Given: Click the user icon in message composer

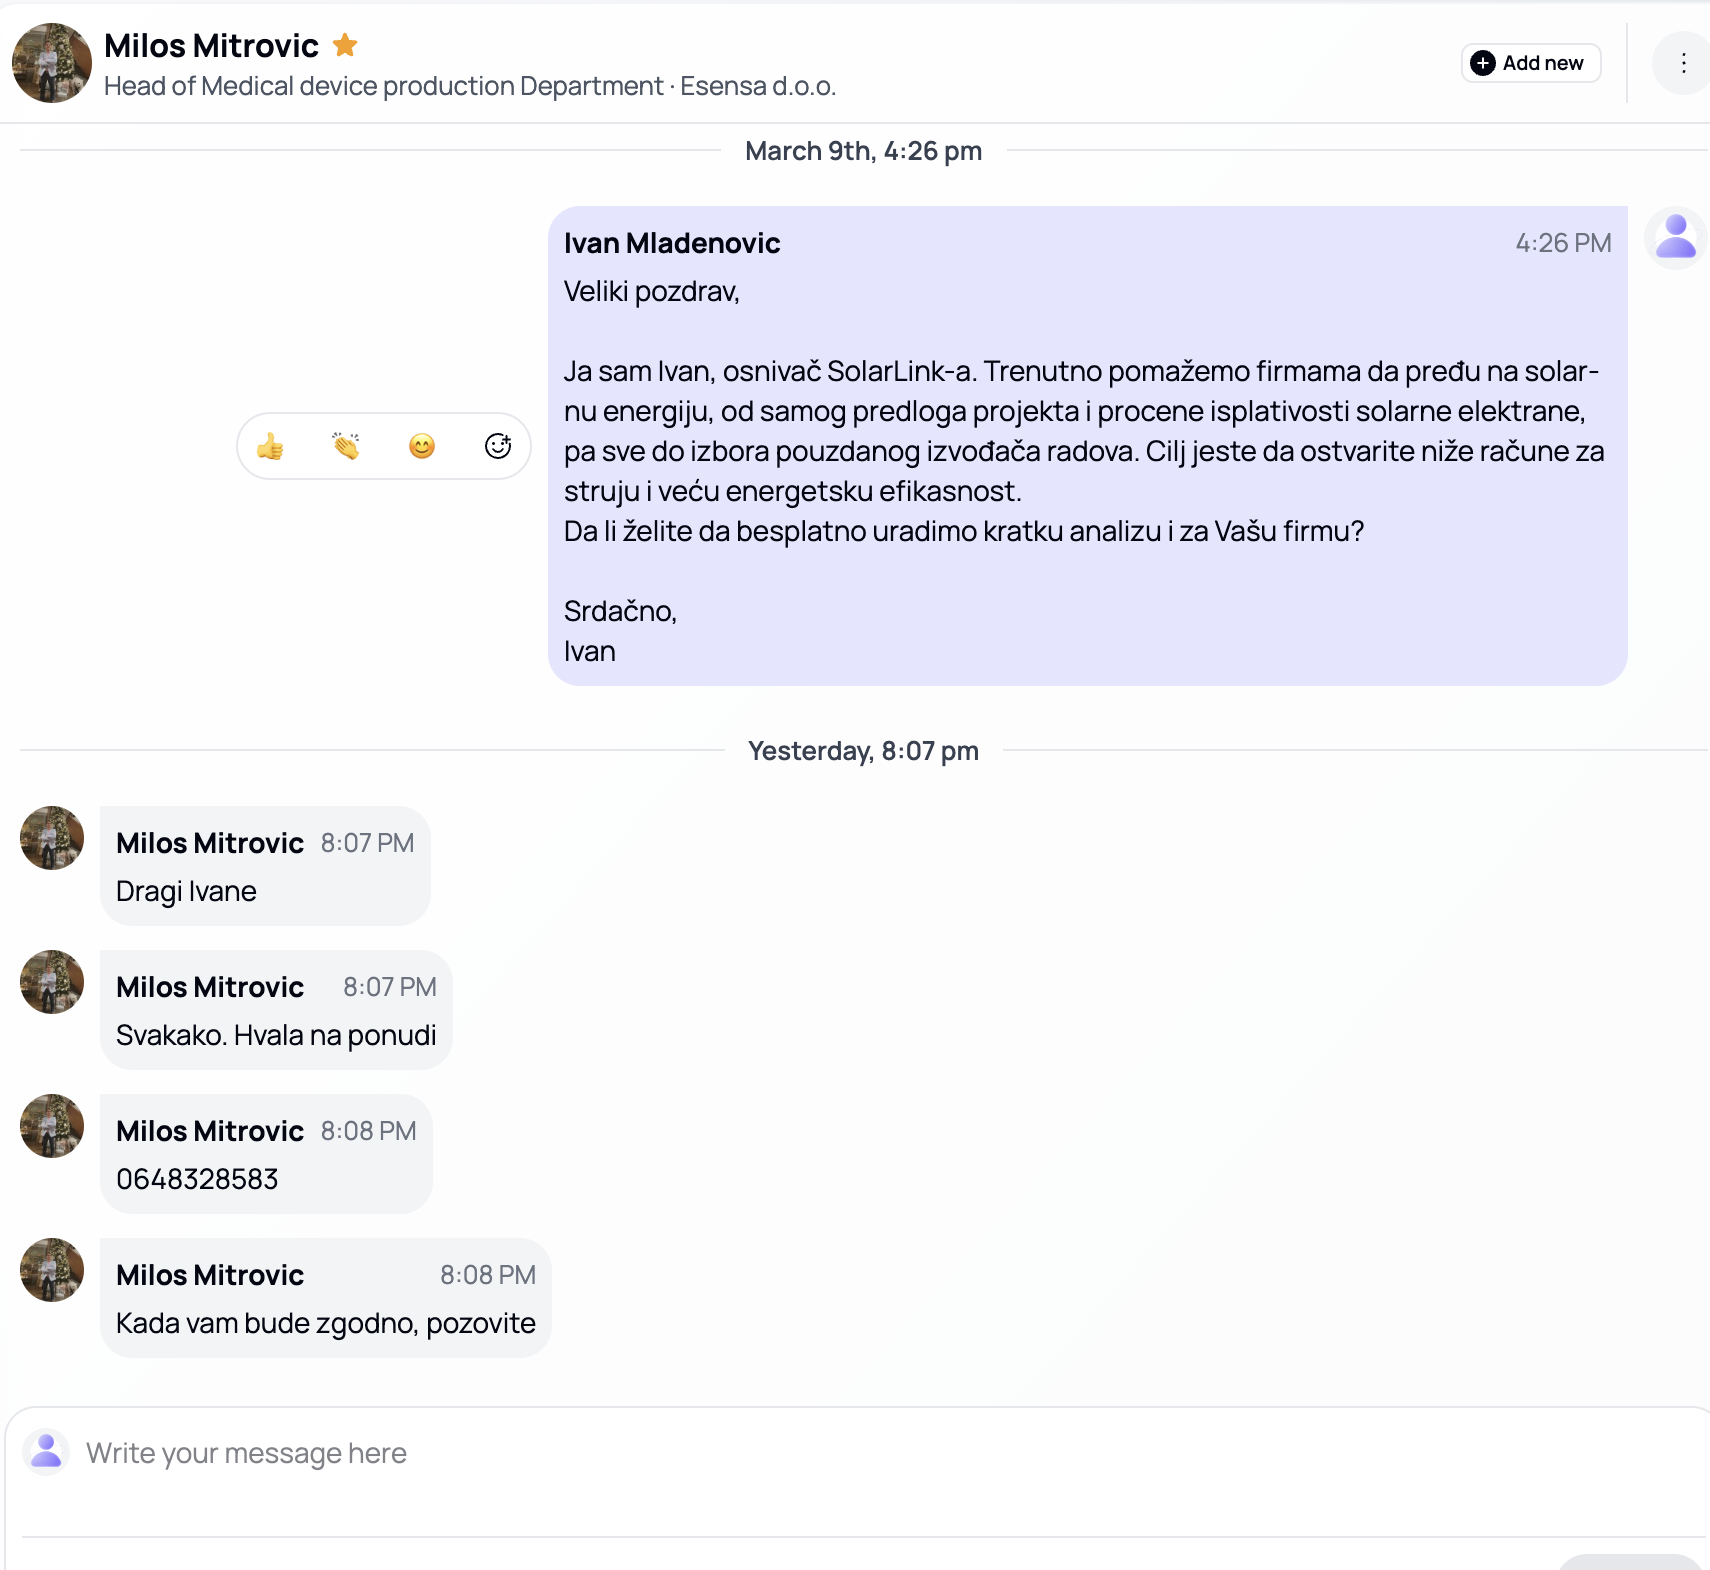Looking at the screenshot, I should (46, 1452).
